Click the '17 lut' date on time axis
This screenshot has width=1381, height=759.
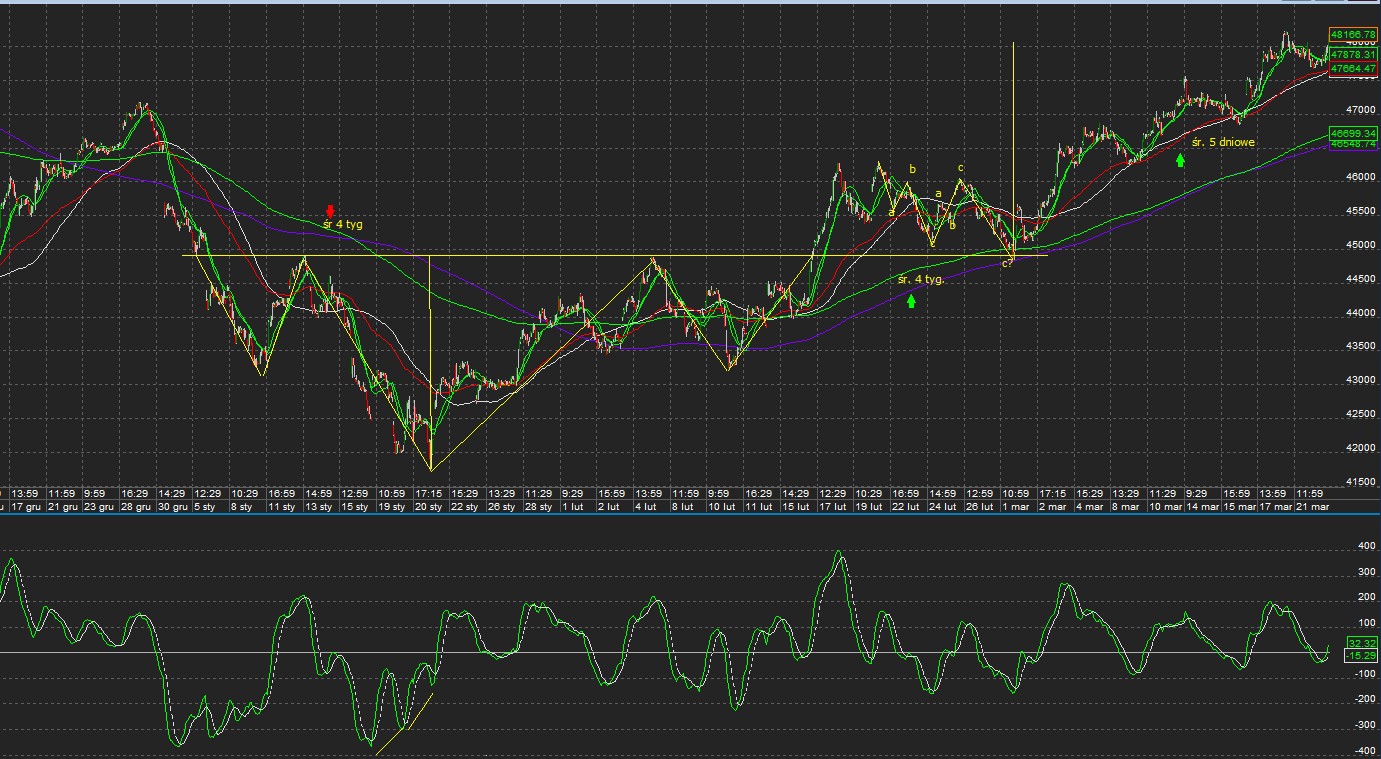coord(832,507)
